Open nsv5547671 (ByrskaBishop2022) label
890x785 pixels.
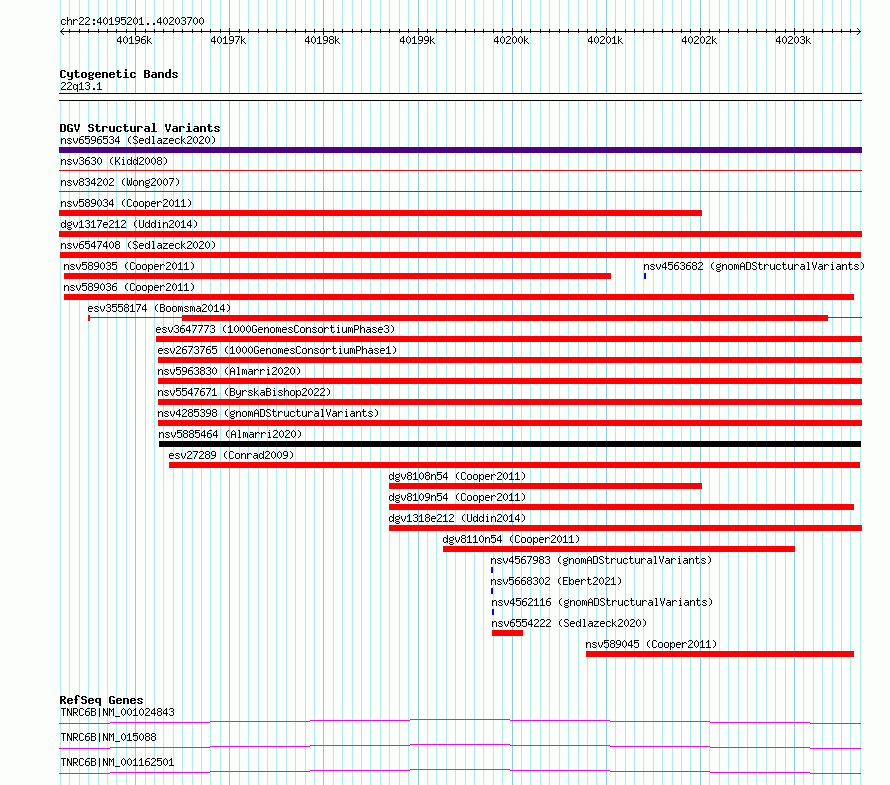244,392
